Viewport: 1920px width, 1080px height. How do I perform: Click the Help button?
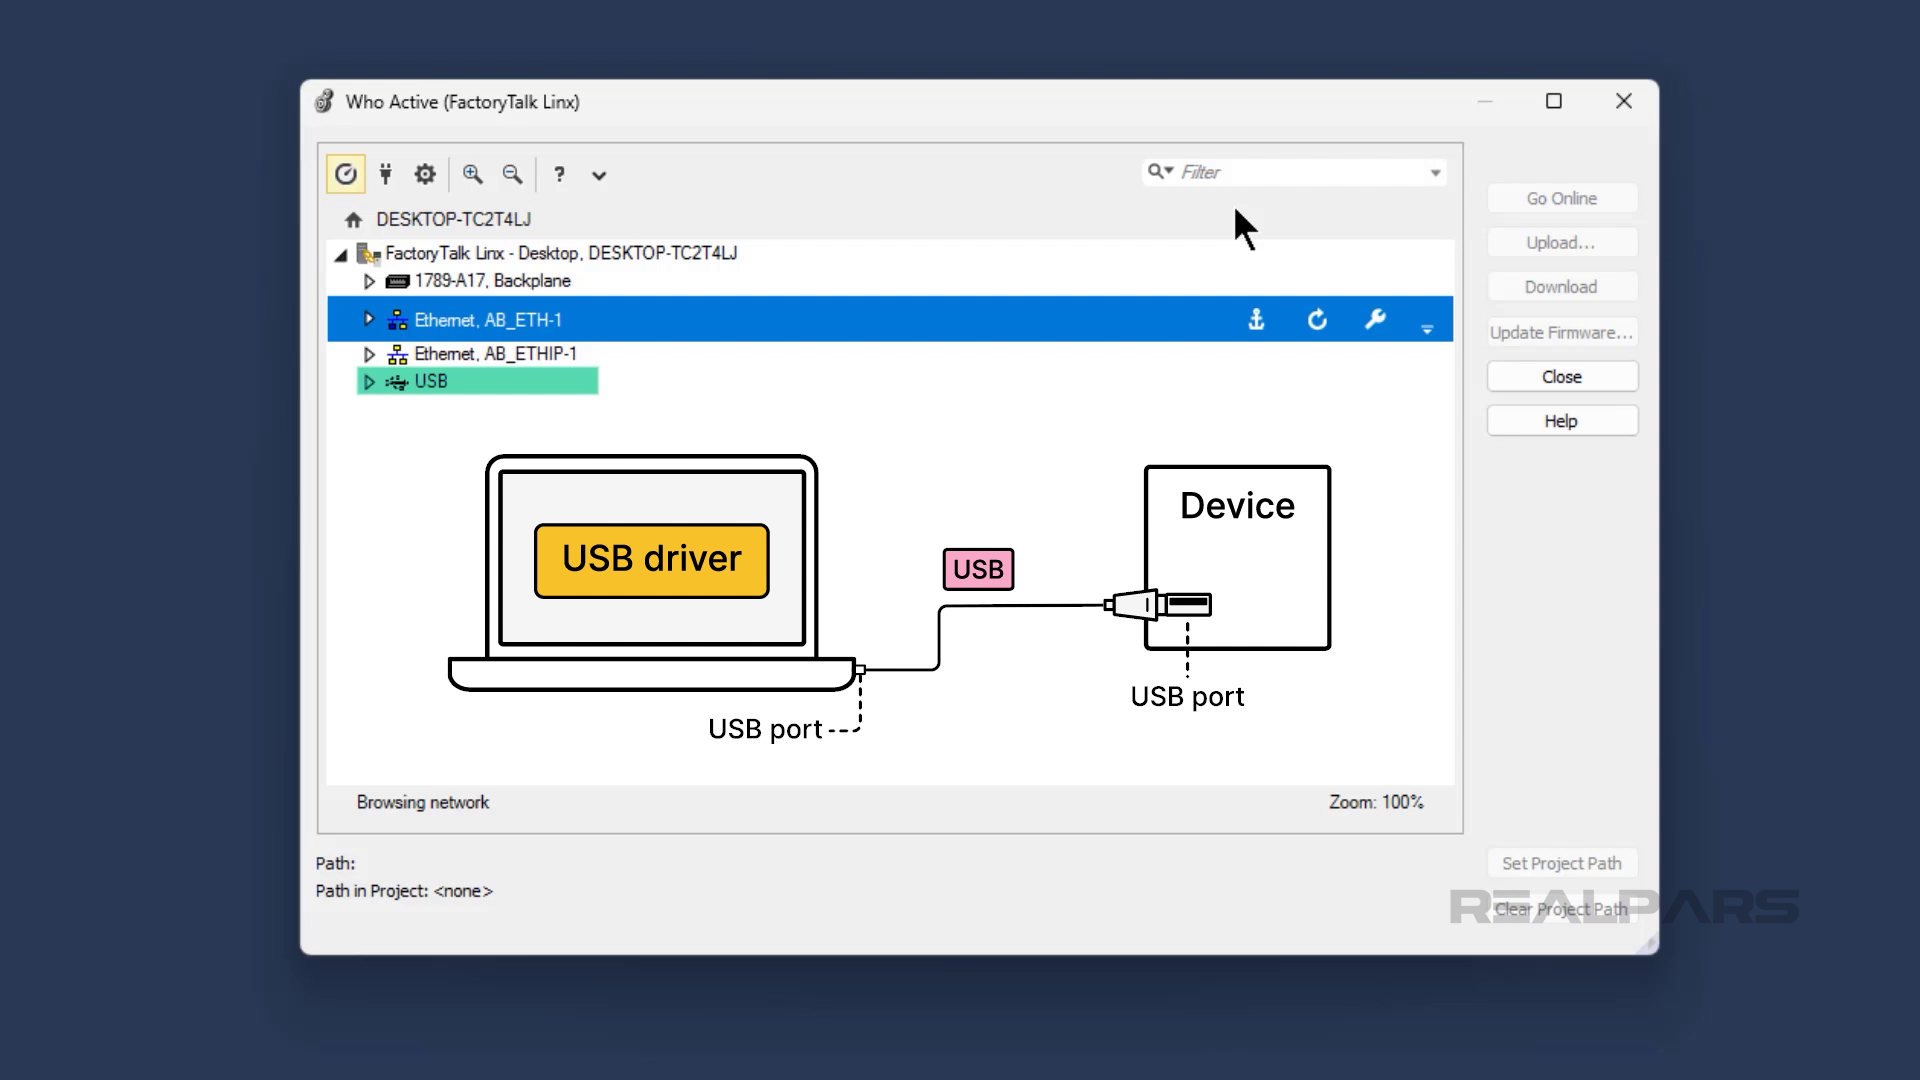click(1562, 421)
